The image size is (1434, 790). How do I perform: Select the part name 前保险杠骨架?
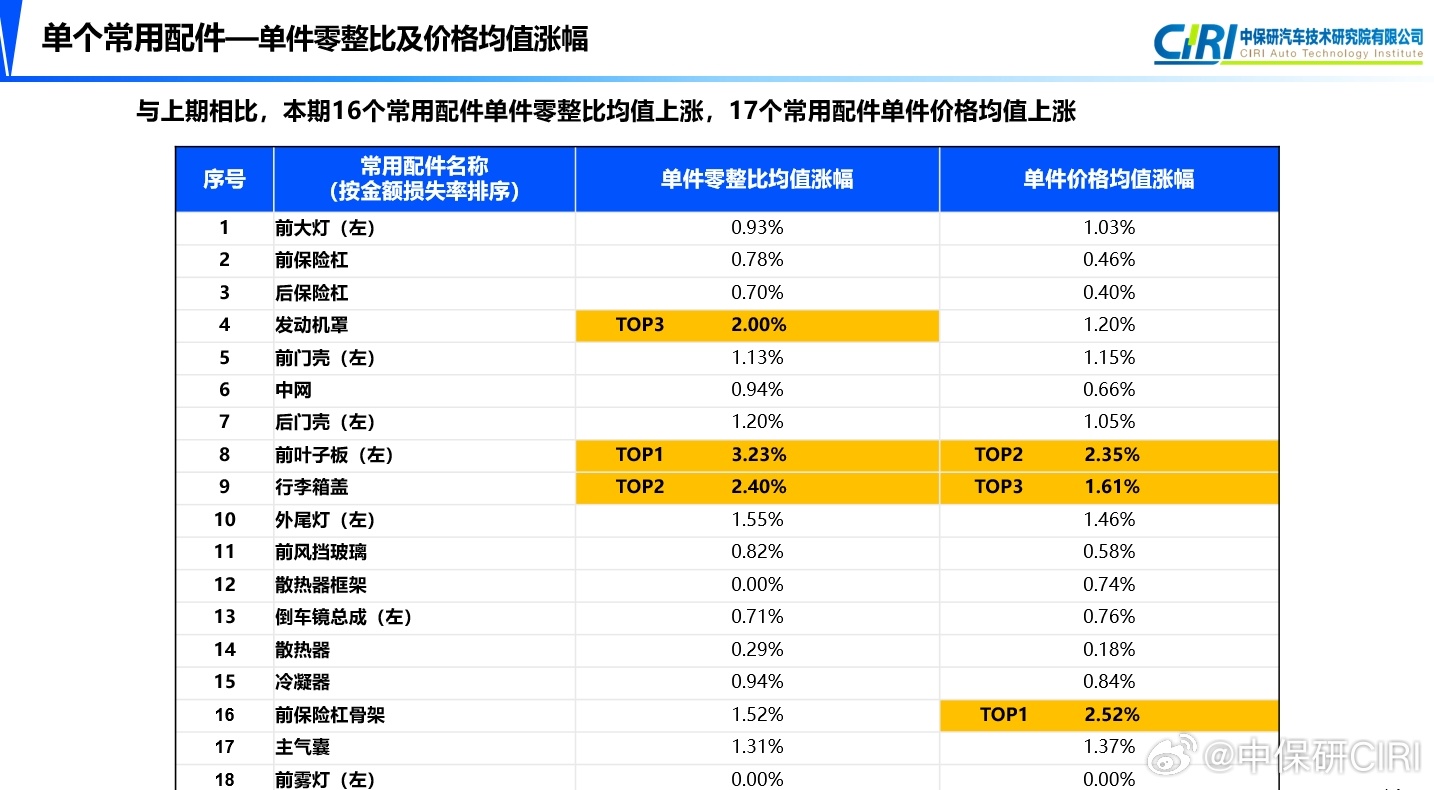330,715
